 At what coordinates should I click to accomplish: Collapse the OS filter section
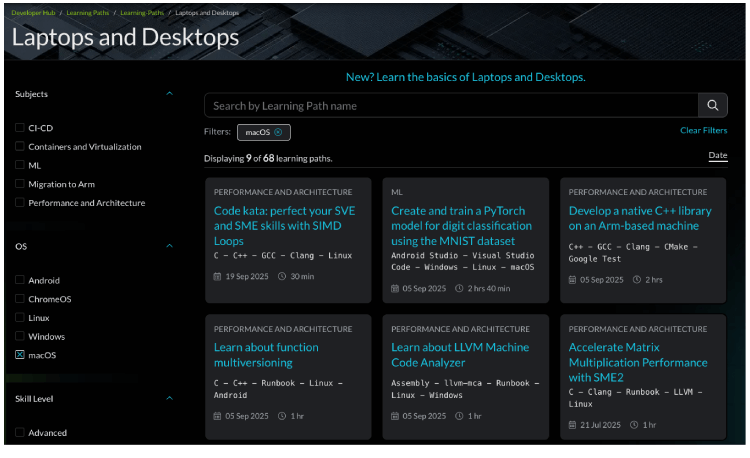[169, 246]
